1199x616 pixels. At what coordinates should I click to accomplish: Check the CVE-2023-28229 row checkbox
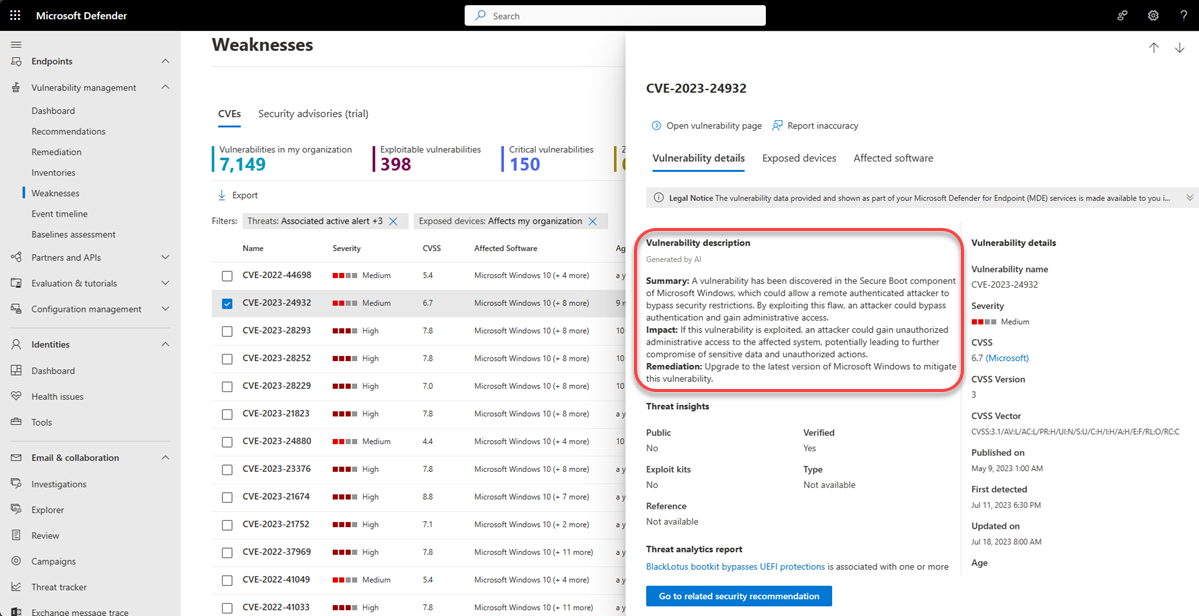227,387
